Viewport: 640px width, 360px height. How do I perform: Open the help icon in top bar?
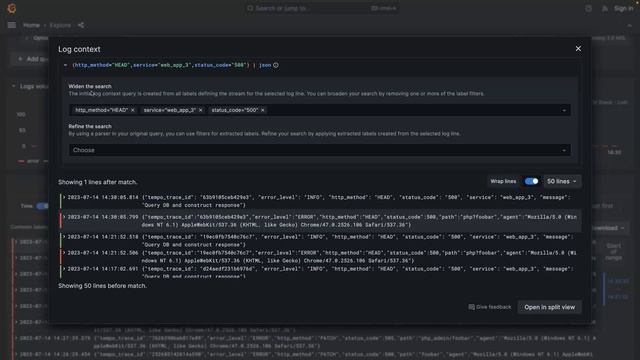pos(588,8)
